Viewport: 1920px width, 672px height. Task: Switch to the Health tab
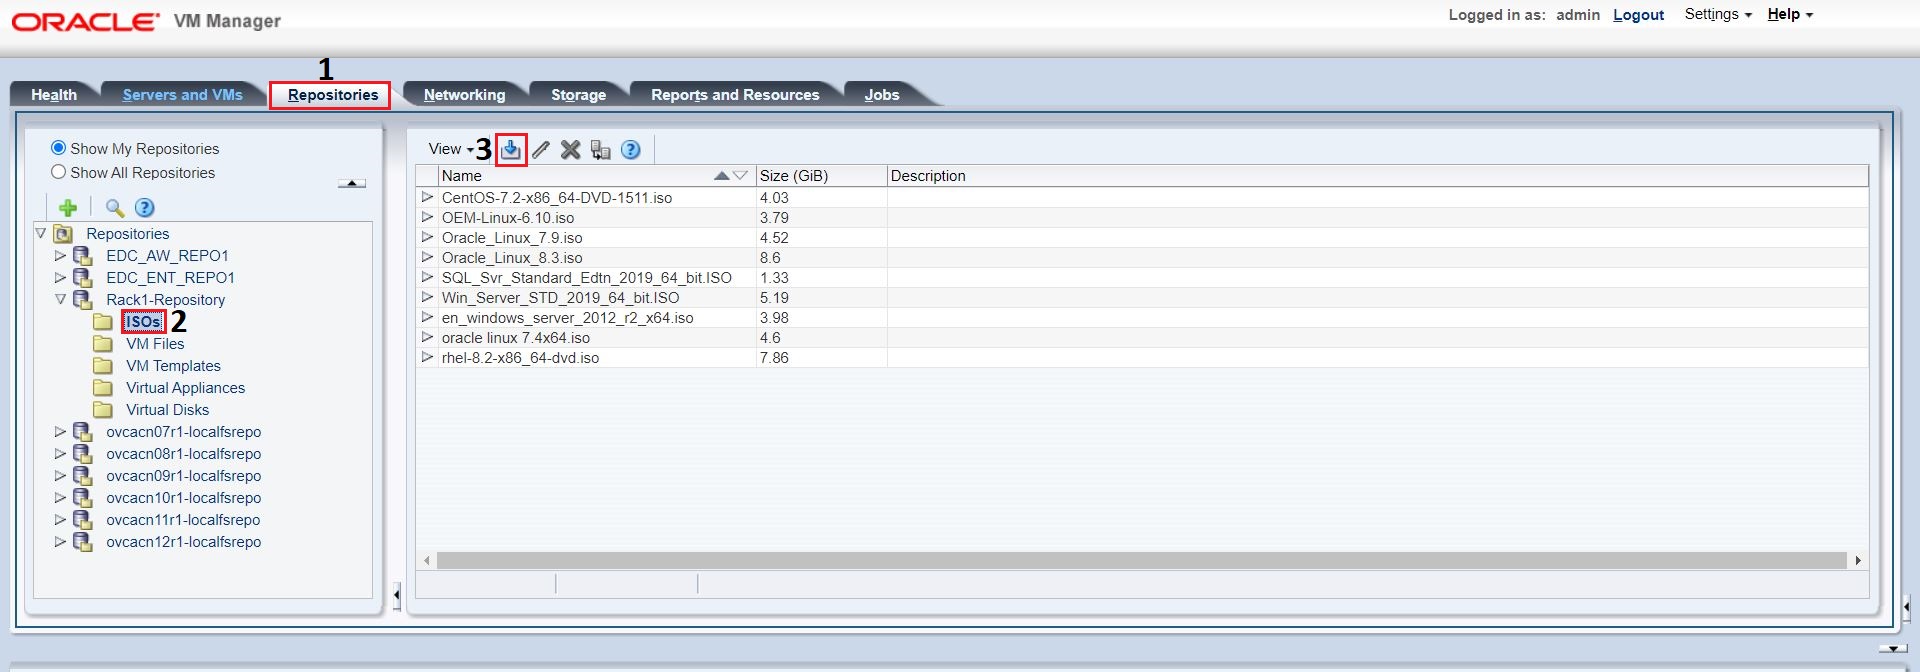tap(54, 95)
